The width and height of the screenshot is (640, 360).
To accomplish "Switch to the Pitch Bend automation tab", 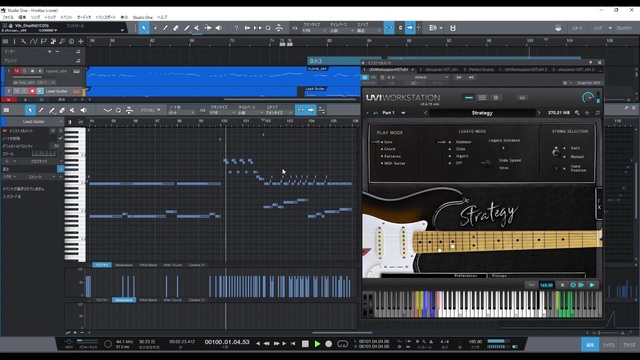I will 148,265.
